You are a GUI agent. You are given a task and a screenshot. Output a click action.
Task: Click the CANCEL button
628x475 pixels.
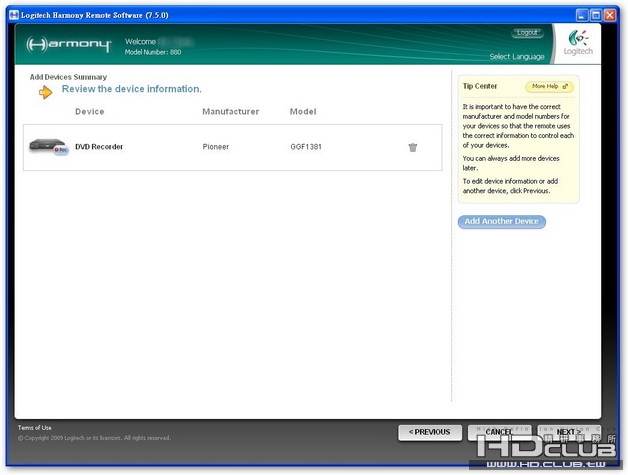[499, 433]
